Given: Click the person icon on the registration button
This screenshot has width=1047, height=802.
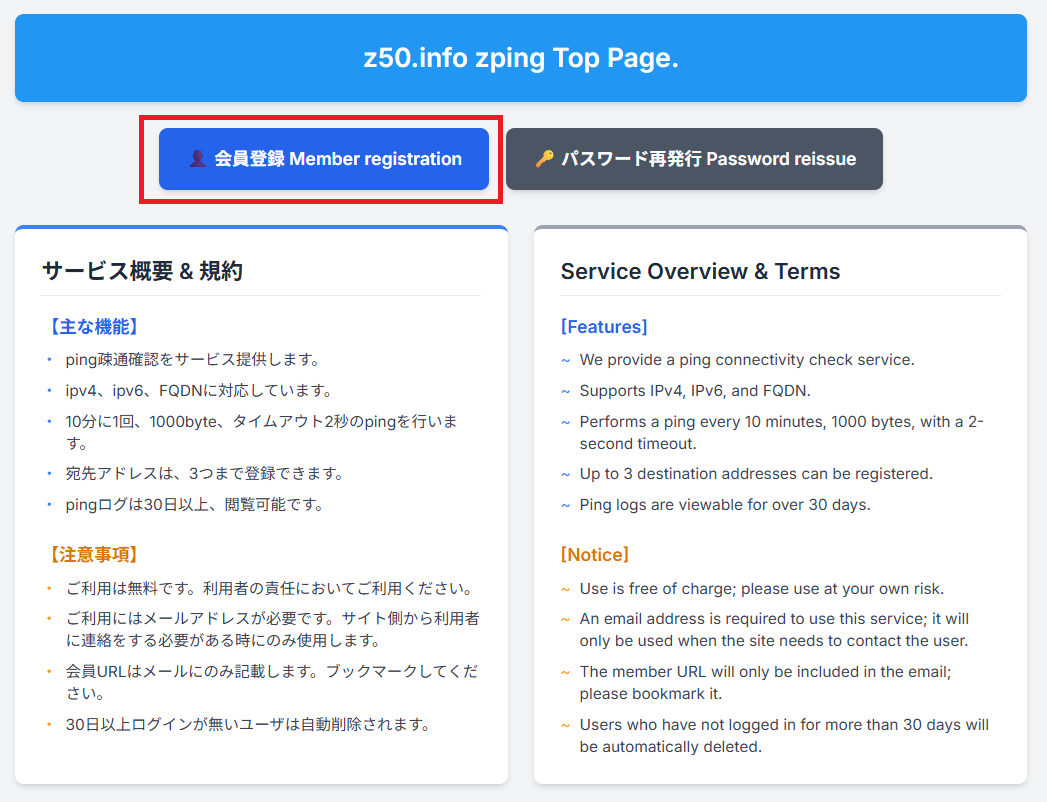Looking at the screenshot, I should pos(197,159).
